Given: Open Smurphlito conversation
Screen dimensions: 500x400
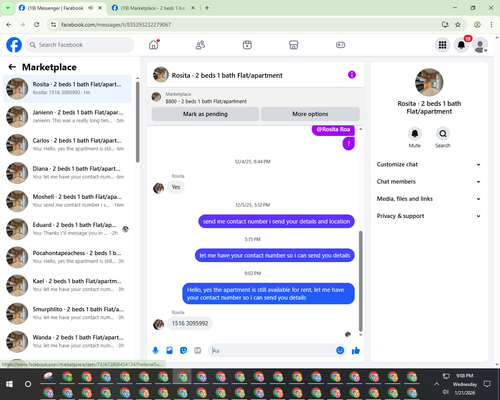Looking at the screenshot, I should tap(67, 313).
